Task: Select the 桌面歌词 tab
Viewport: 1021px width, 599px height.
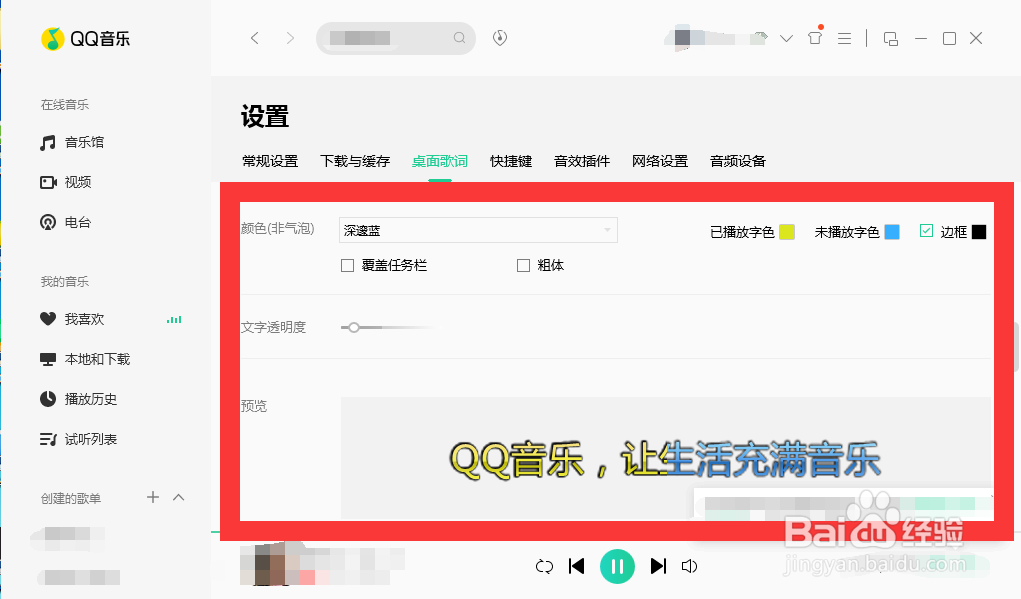Action: pos(440,161)
